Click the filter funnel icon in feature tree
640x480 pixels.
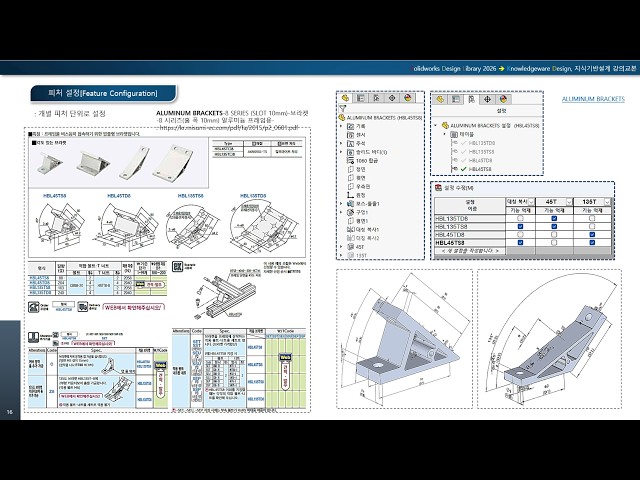tap(342, 109)
